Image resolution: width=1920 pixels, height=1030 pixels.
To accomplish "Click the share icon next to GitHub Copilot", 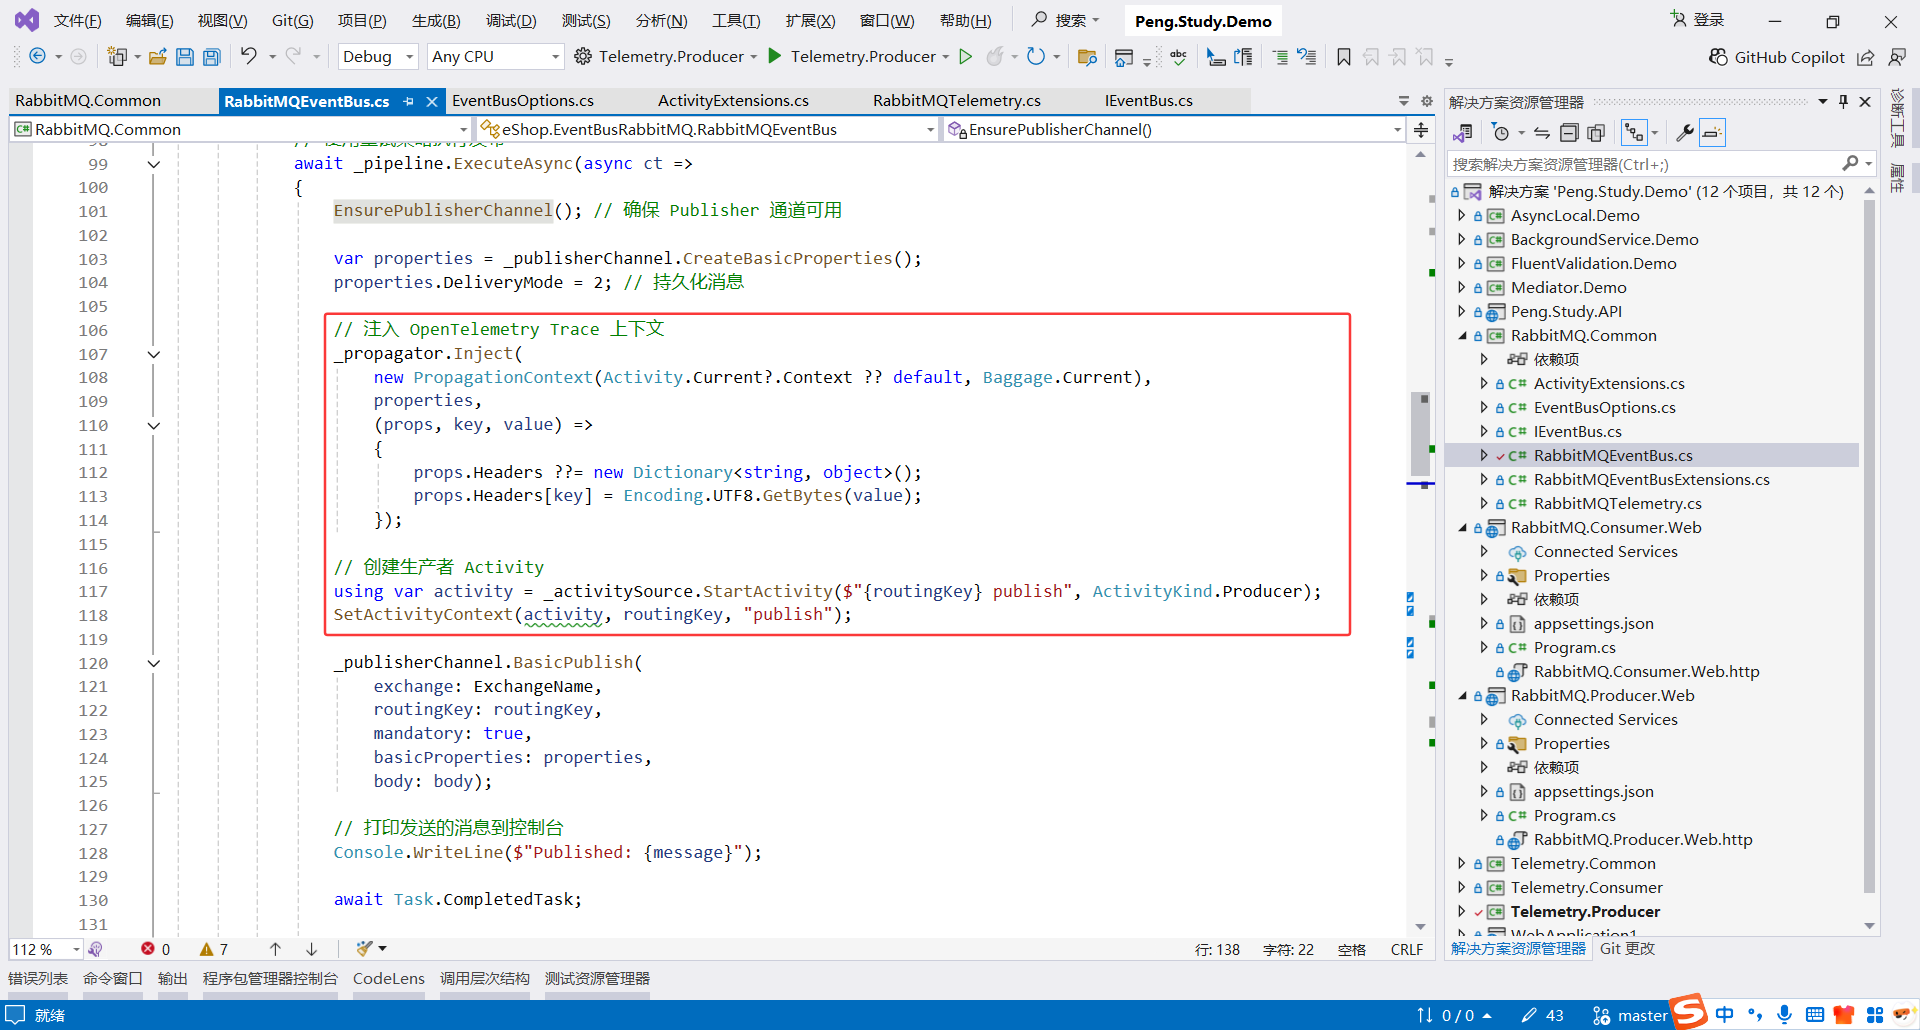I will (x=1866, y=57).
